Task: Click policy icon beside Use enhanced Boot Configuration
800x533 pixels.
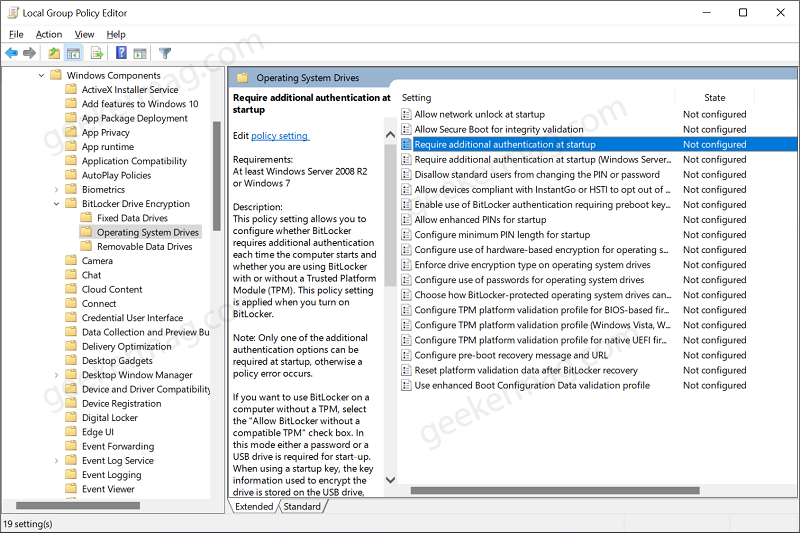Action: (406, 385)
